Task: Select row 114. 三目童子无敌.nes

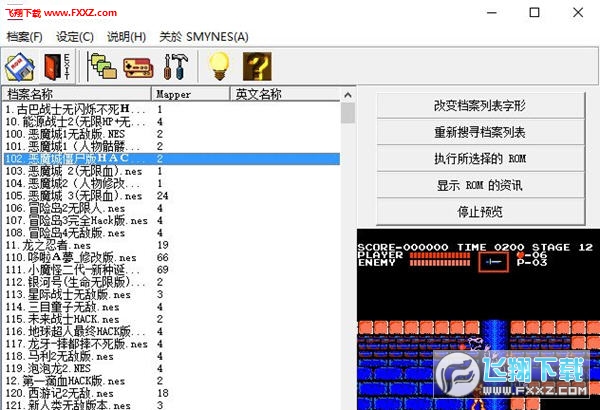Action: (171, 307)
